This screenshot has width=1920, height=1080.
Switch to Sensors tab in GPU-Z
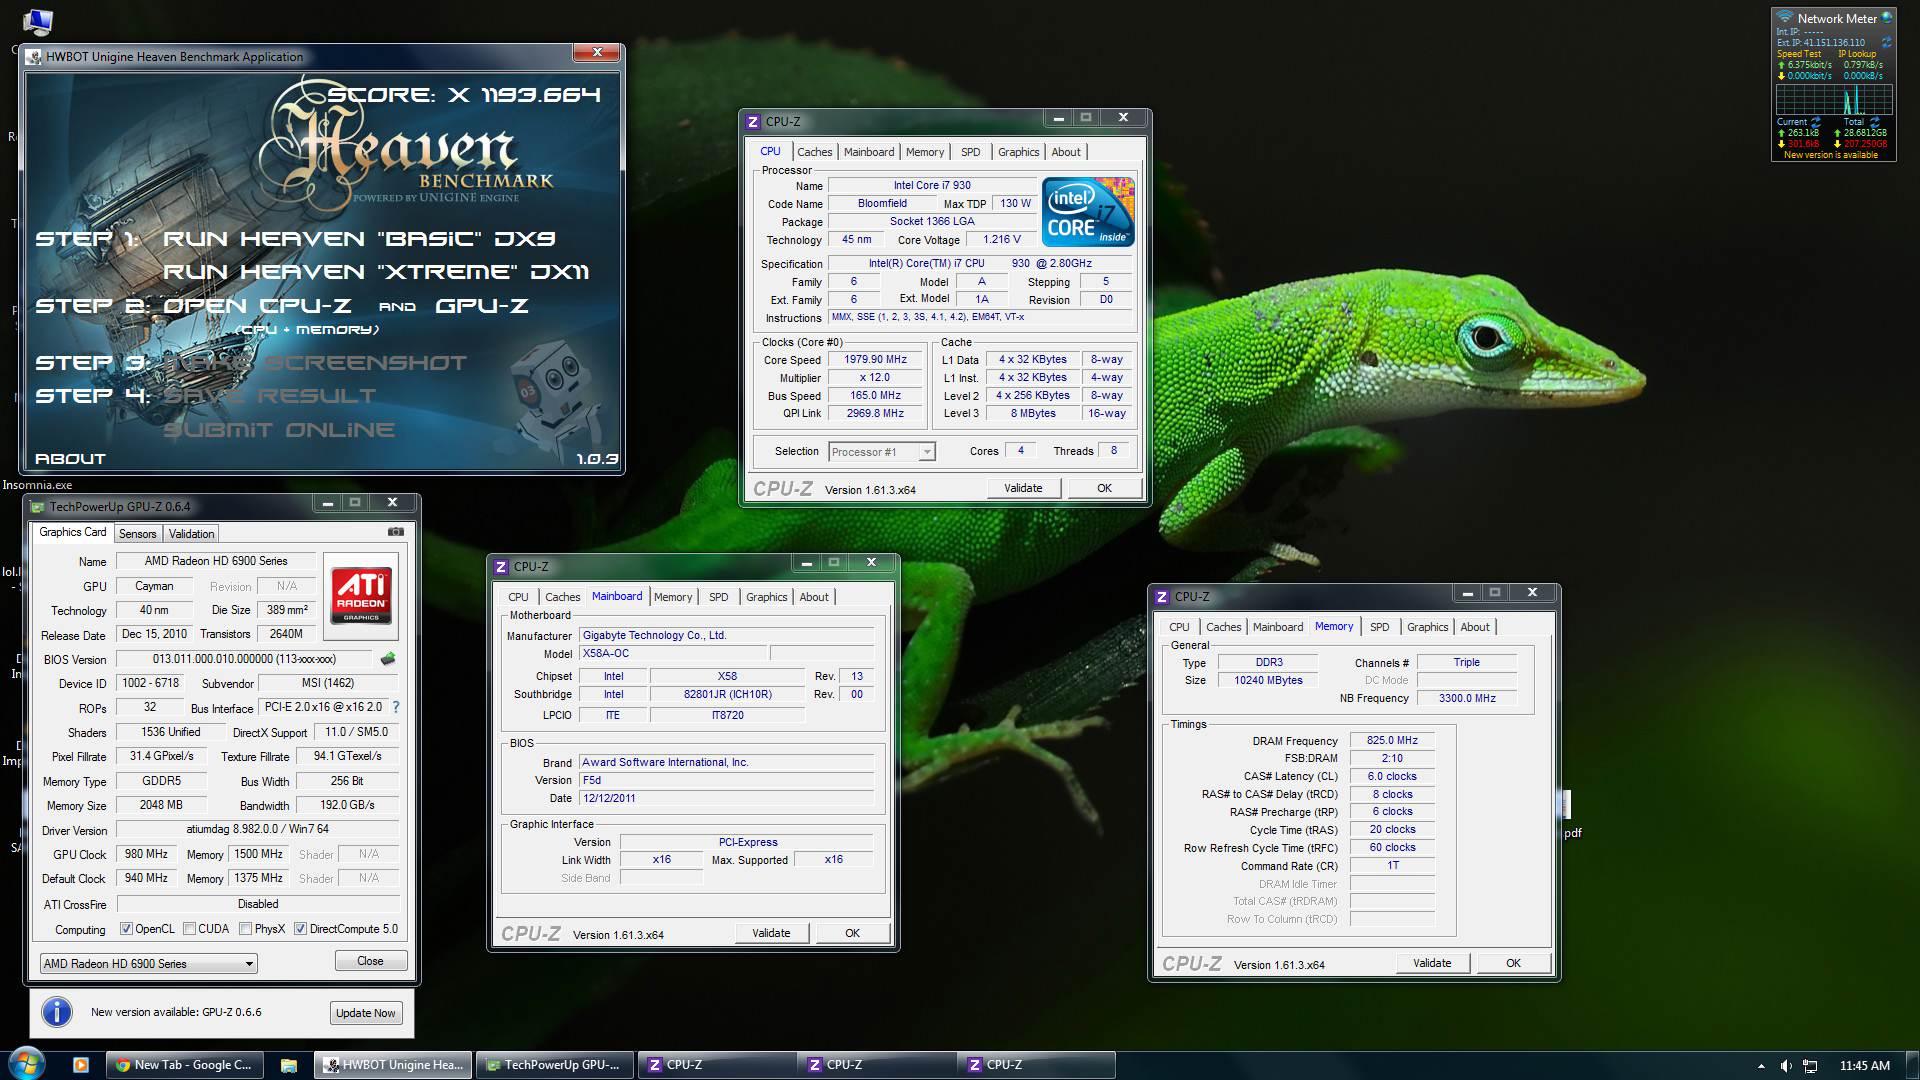click(x=138, y=534)
